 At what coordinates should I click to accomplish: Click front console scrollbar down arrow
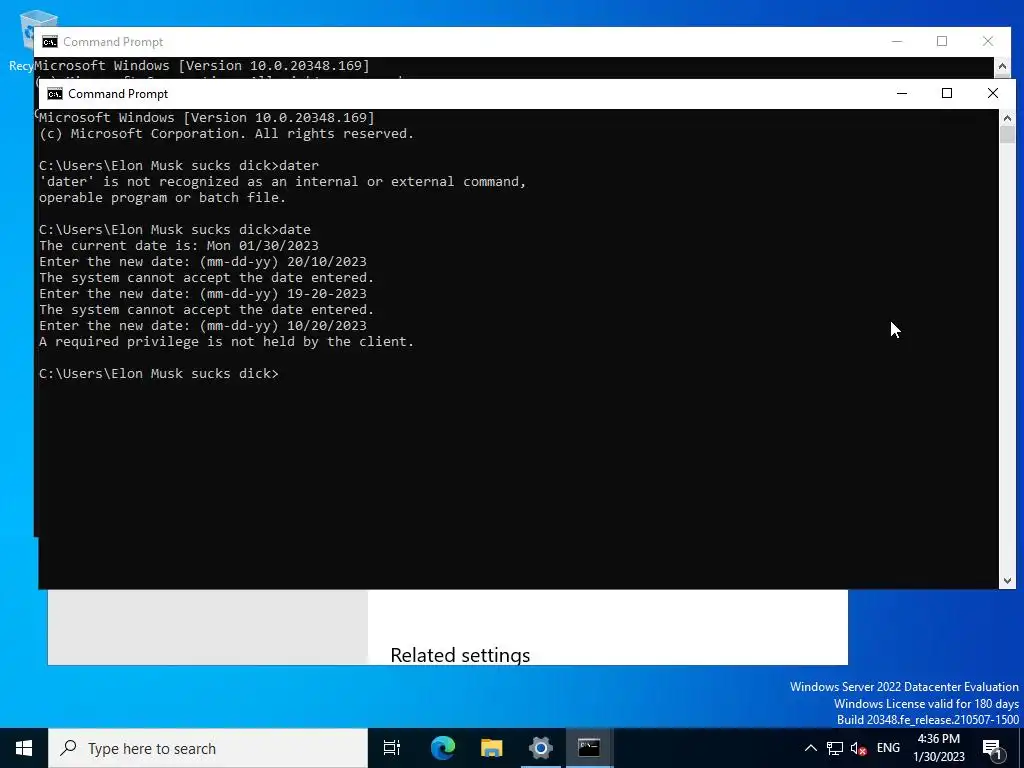[x=1007, y=581]
